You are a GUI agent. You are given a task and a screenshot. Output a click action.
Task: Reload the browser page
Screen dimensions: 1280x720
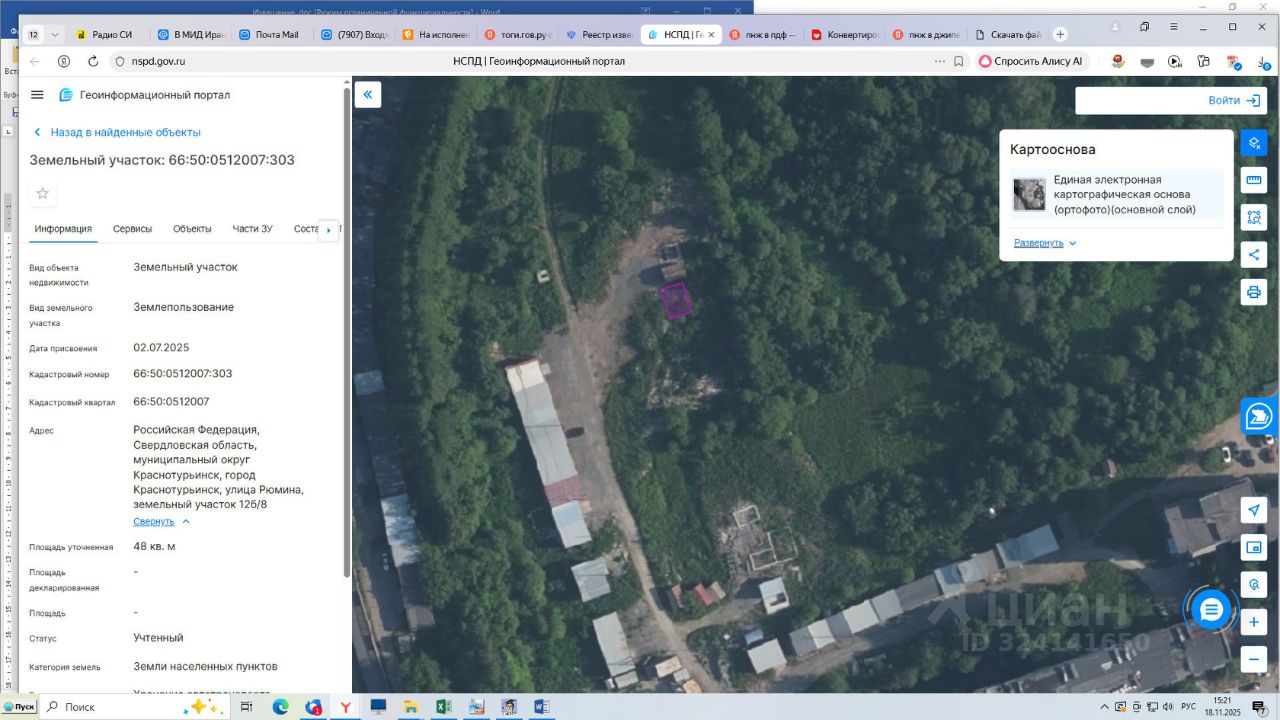(x=93, y=61)
